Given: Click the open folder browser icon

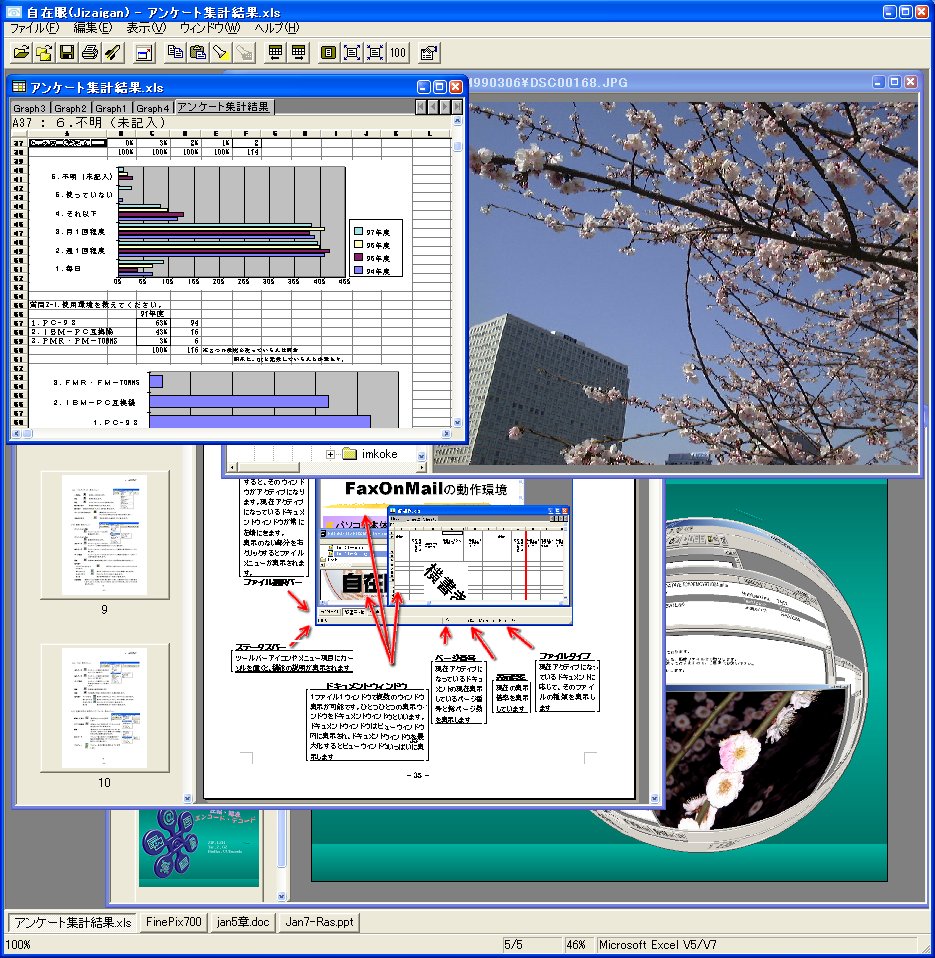Looking at the screenshot, I should [x=44, y=53].
